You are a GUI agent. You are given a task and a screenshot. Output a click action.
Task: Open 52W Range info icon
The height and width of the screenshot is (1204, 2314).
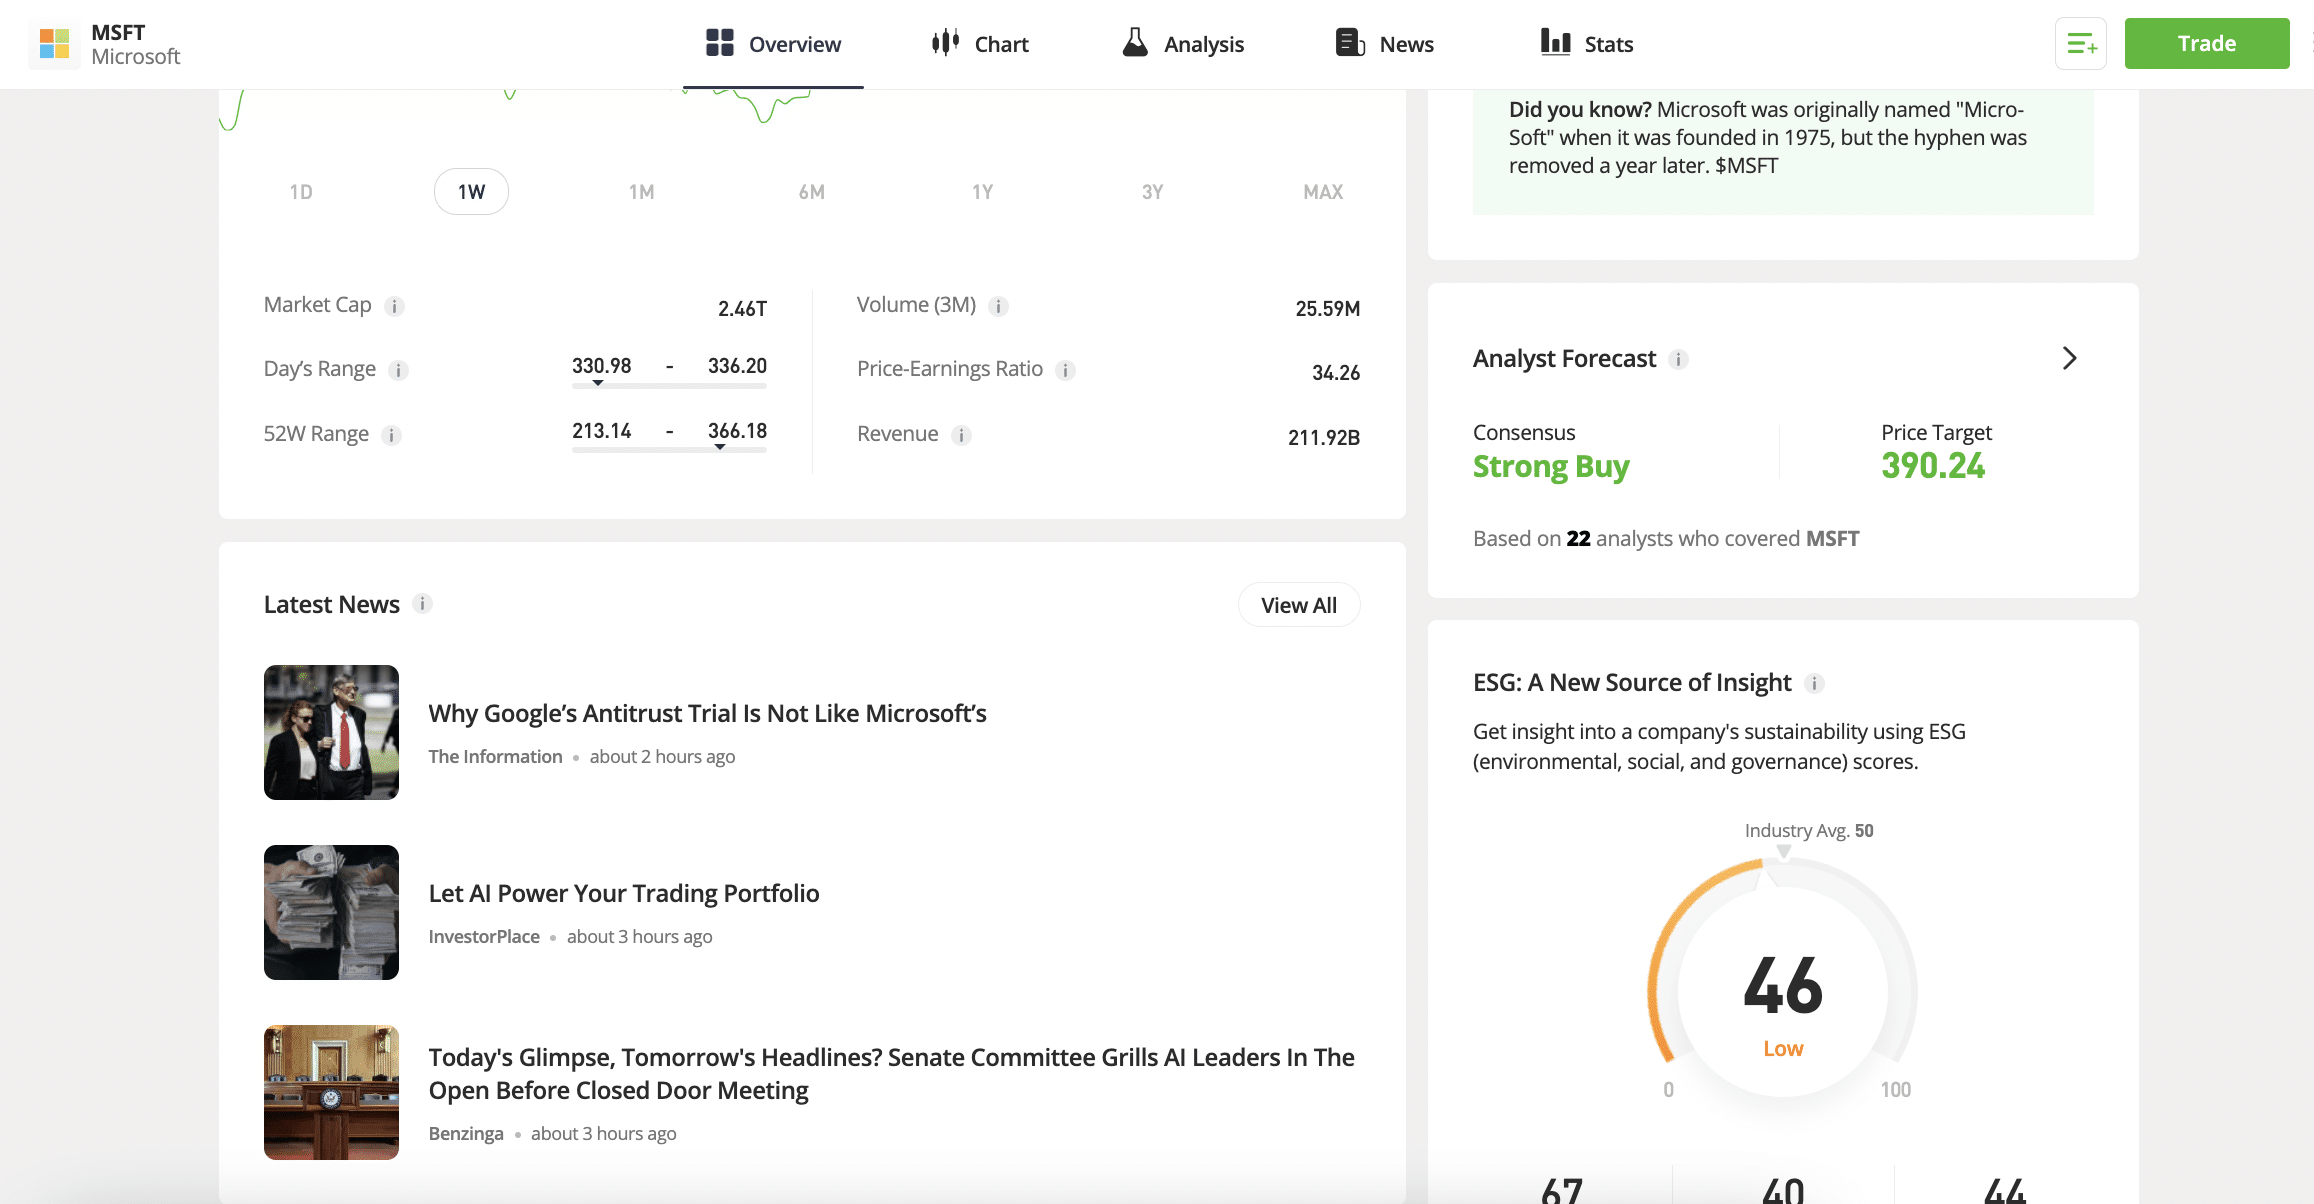pos(392,435)
